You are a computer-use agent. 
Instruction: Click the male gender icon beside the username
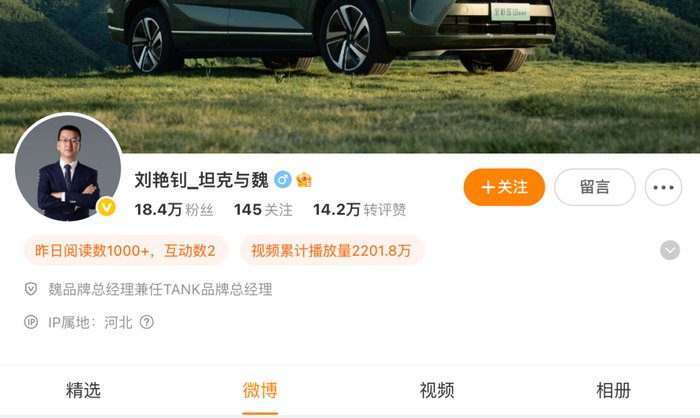pos(283,180)
